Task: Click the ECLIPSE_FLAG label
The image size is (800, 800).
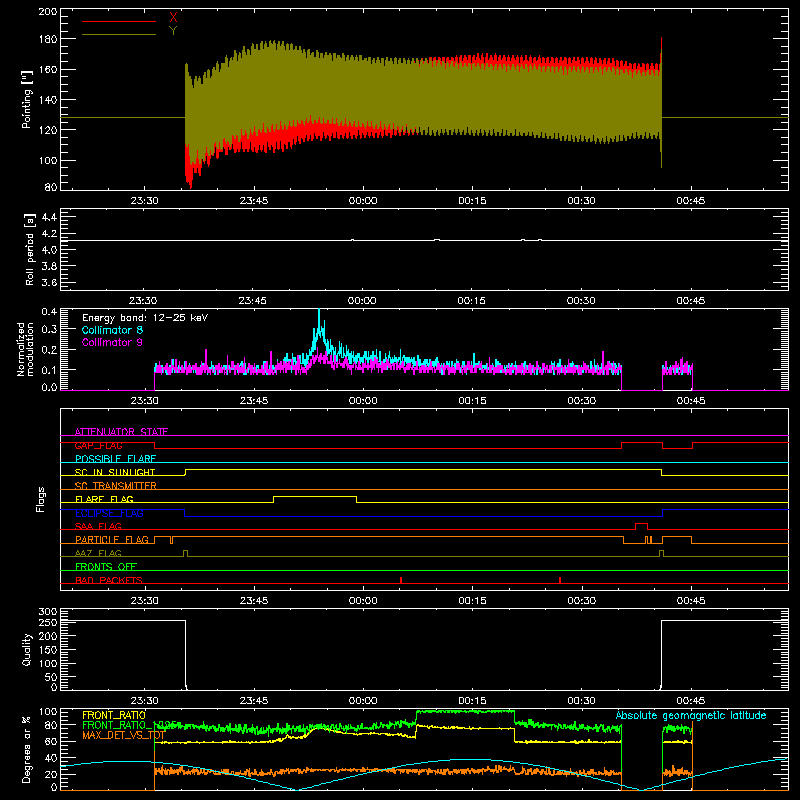Action: 109,513
